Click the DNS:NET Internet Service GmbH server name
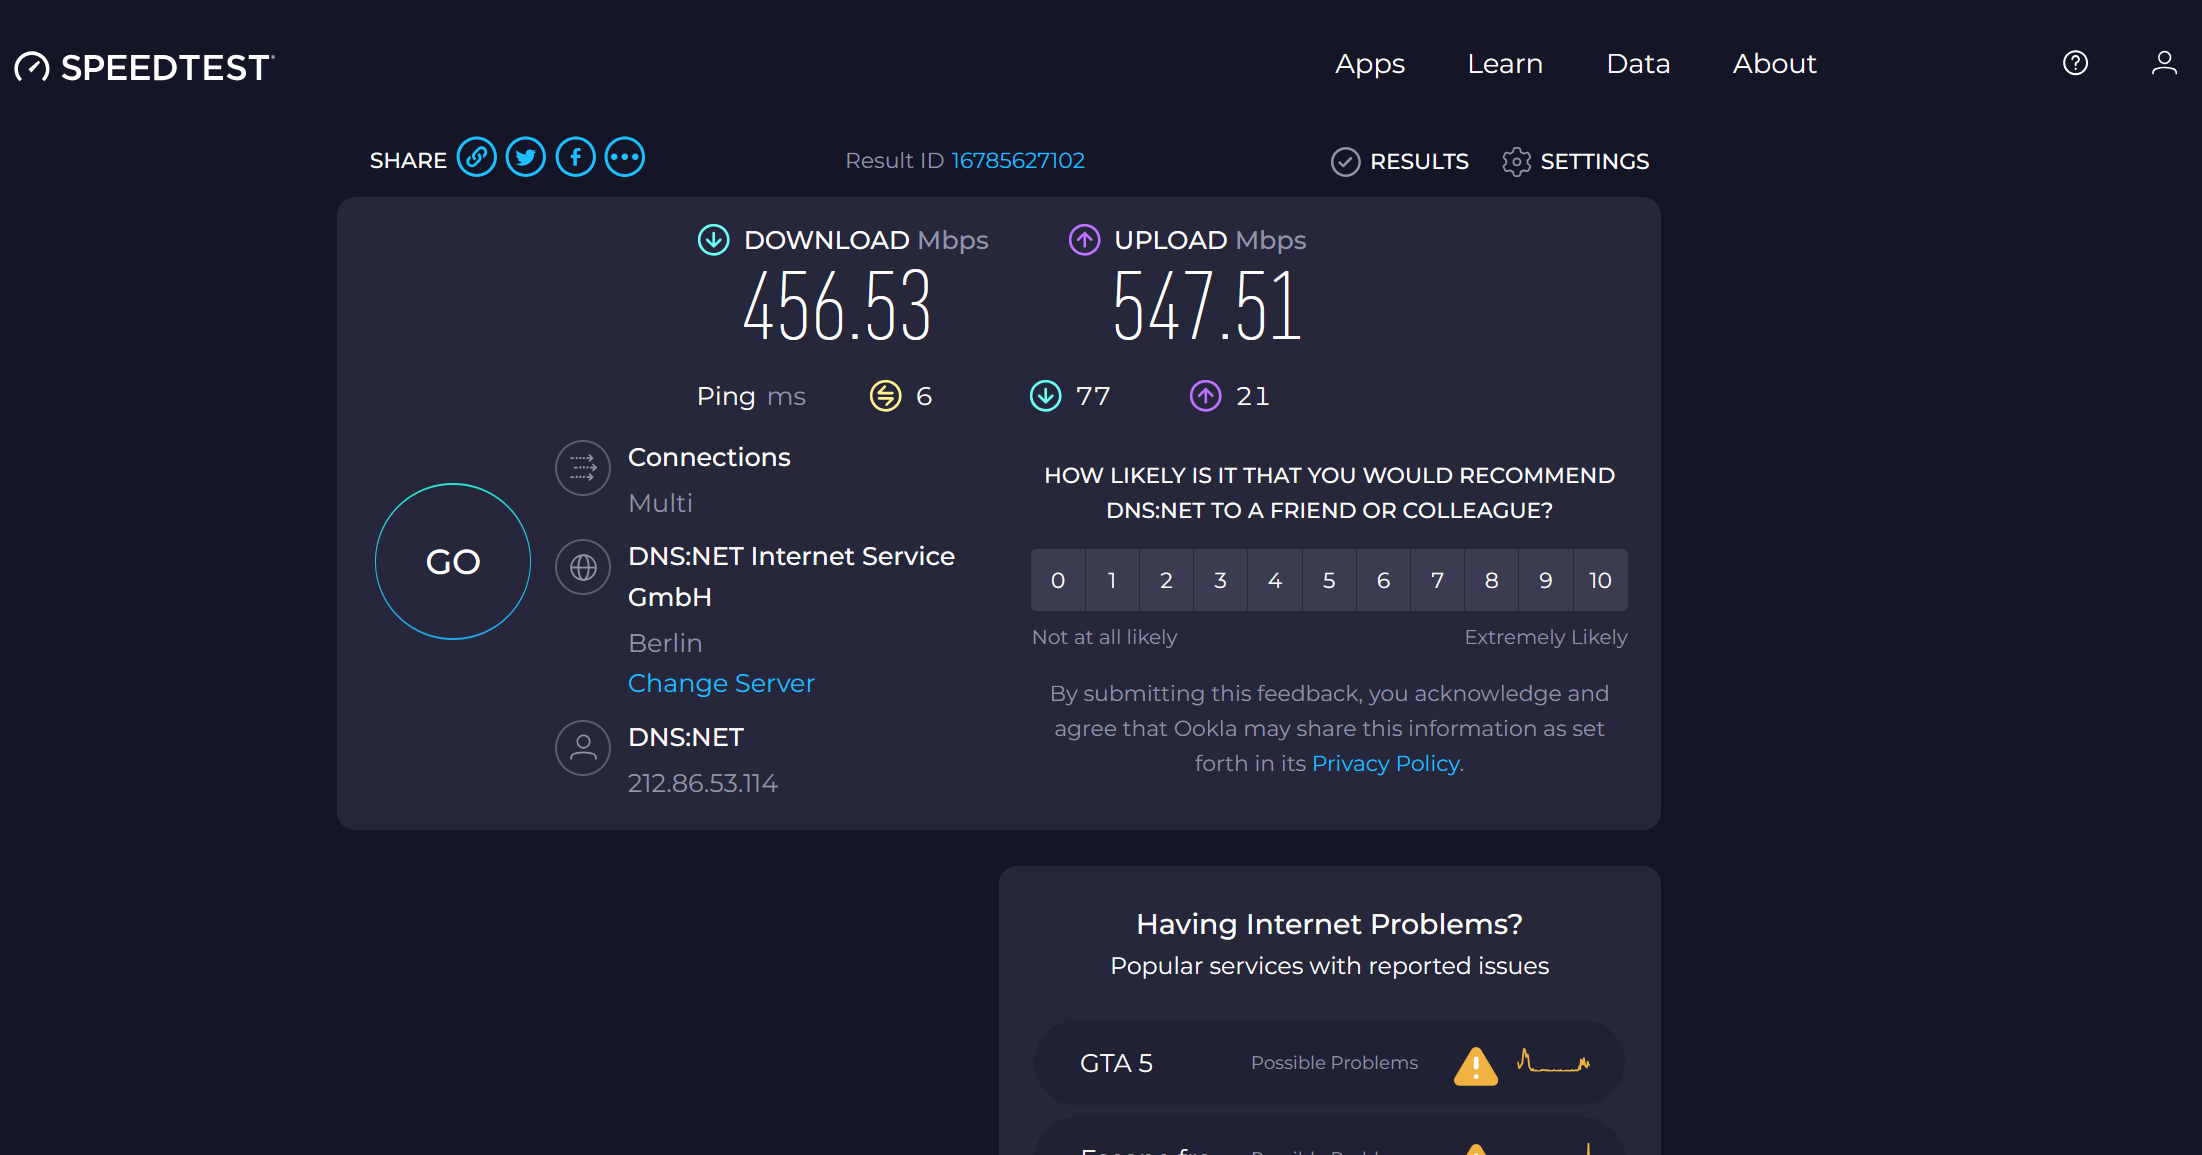Viewport: 2202px width, 1155px height. (x=791, y=576)
